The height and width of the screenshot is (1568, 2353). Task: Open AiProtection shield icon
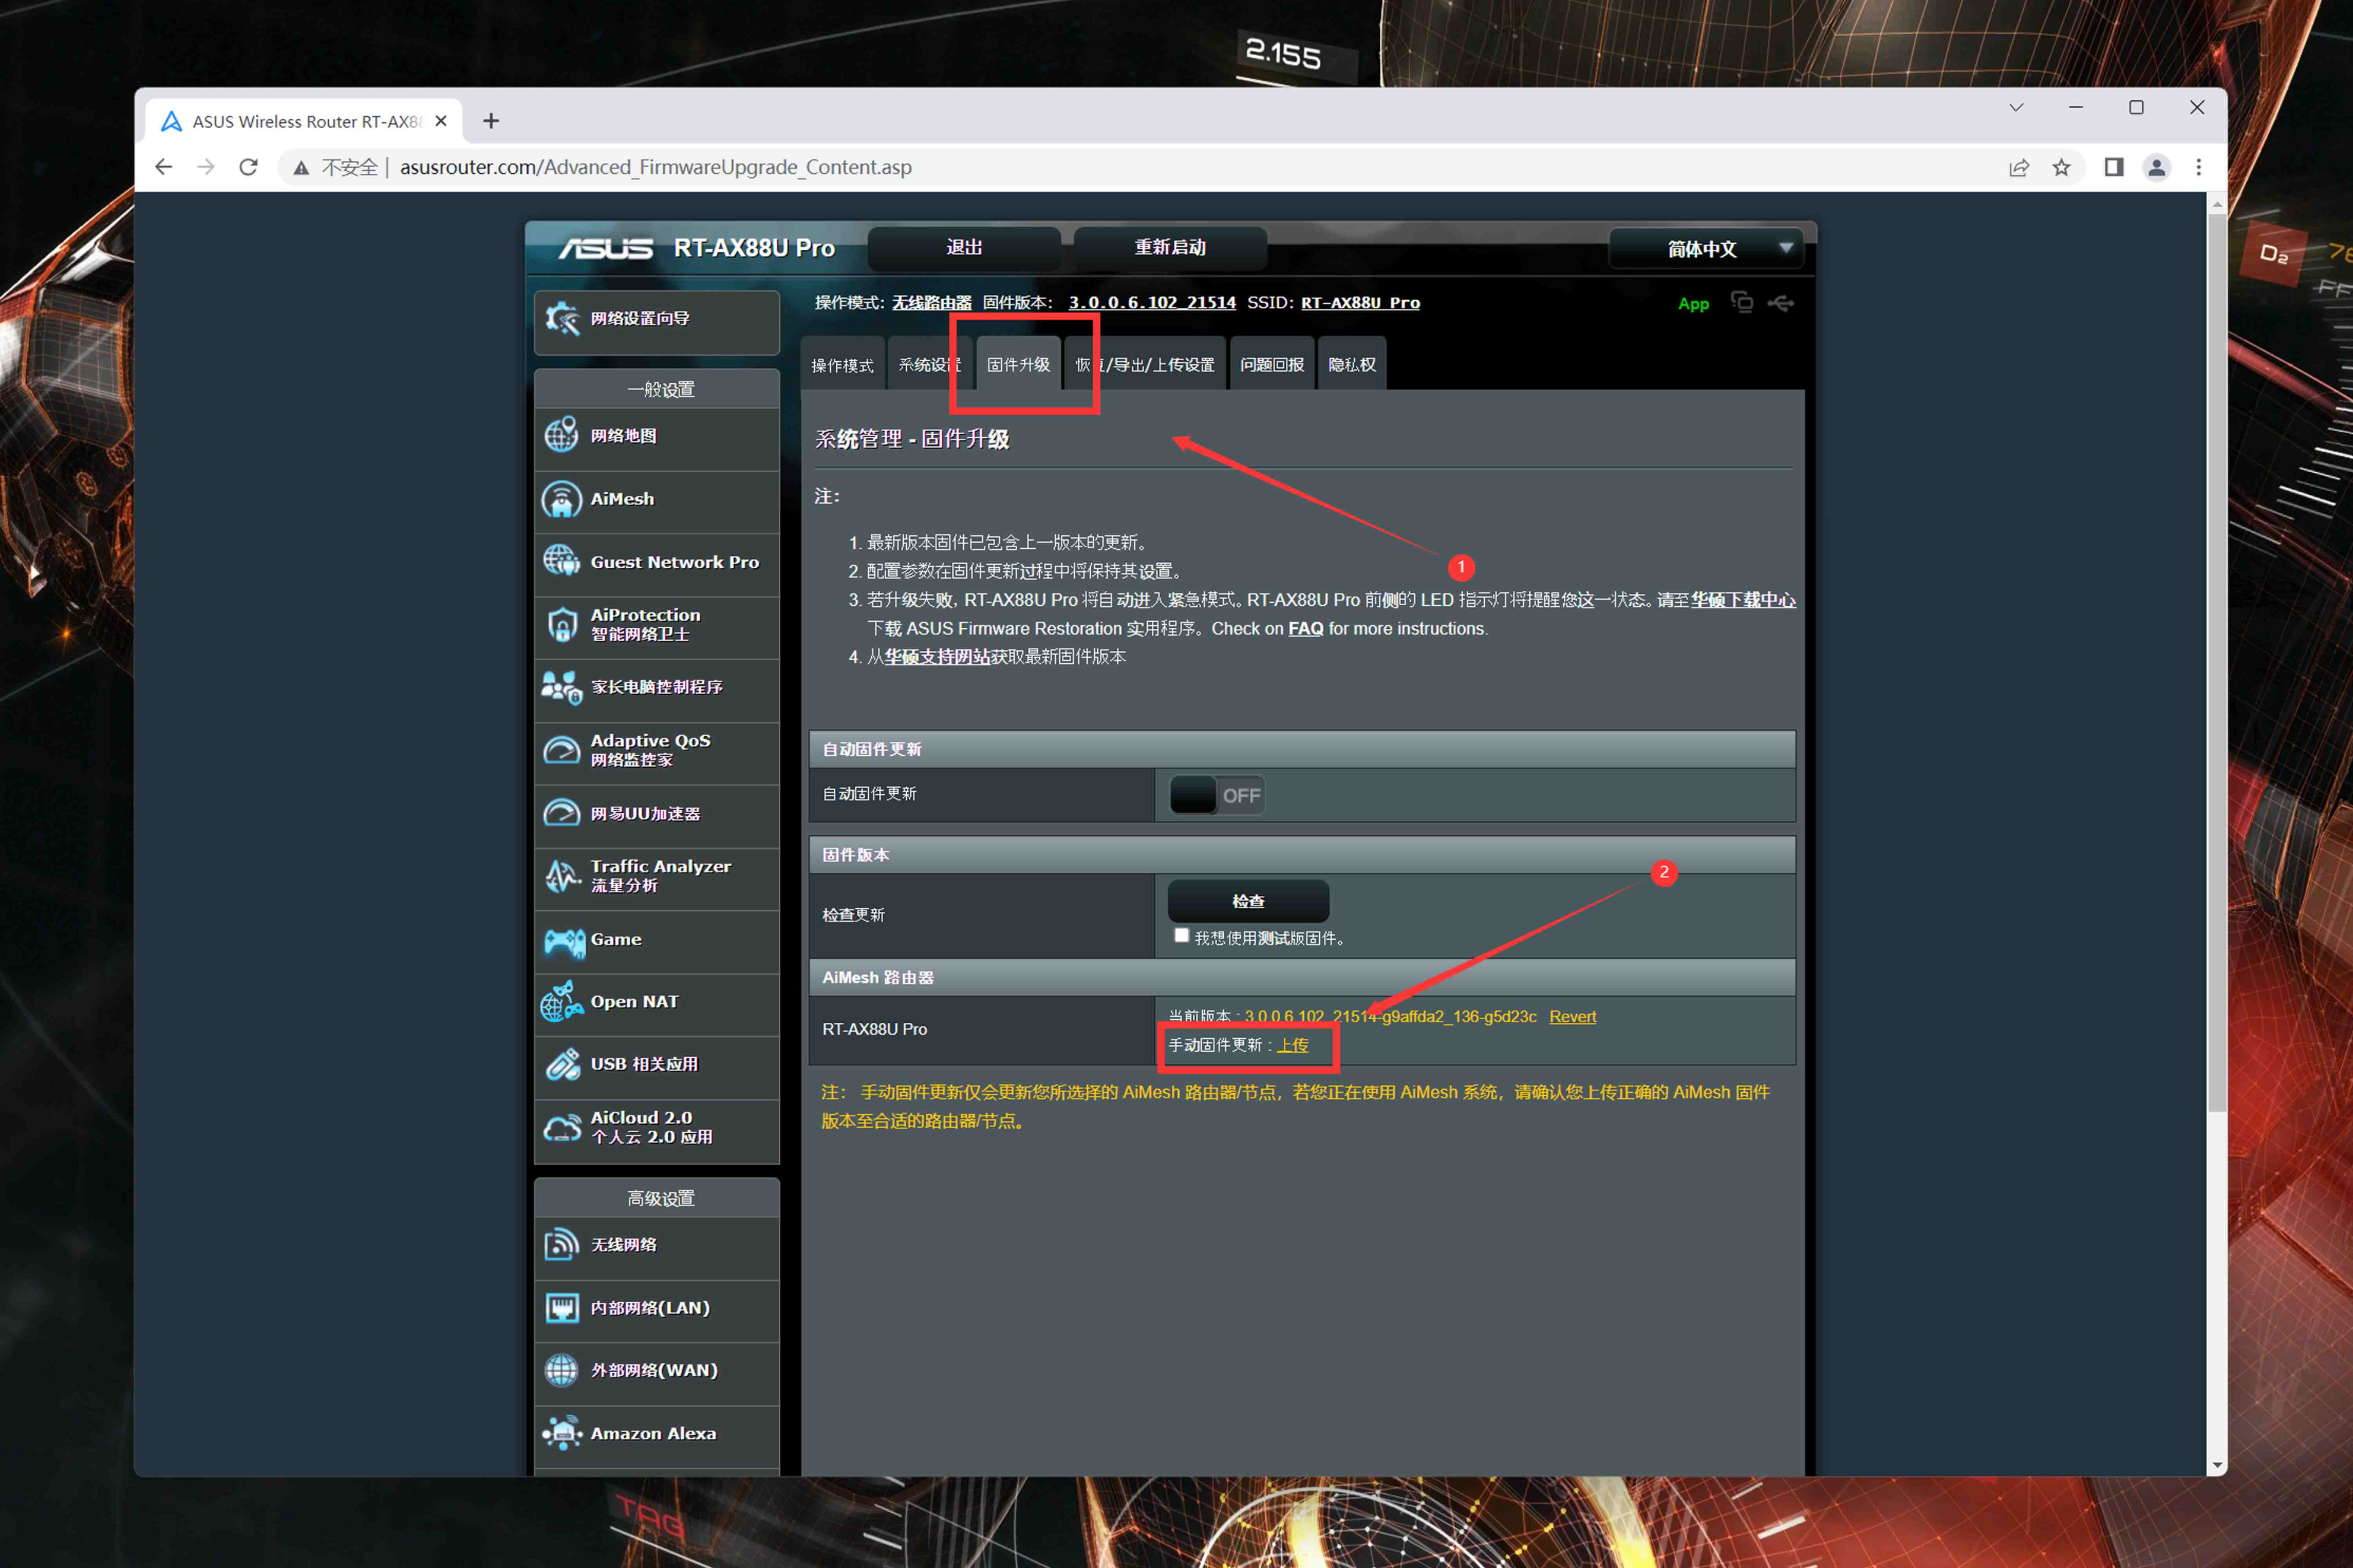point(562,625)
